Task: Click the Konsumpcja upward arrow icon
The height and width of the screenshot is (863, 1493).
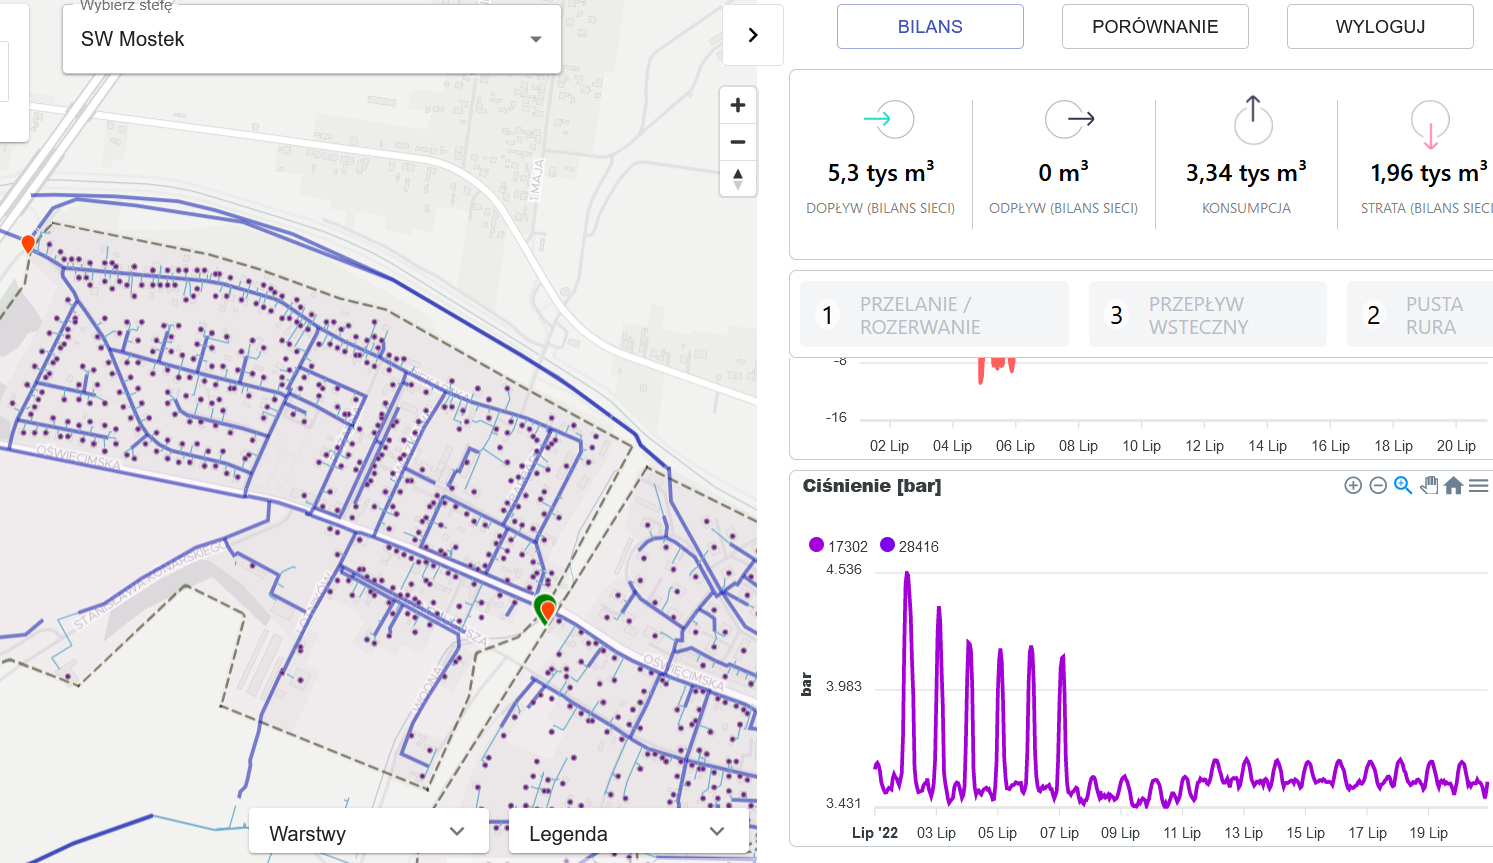Action: 1253,120
